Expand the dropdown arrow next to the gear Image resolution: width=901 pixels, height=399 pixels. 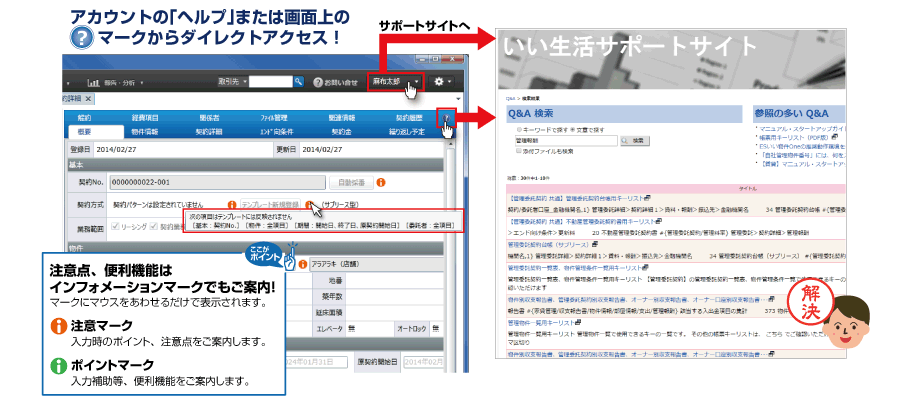tap(449, 83)
